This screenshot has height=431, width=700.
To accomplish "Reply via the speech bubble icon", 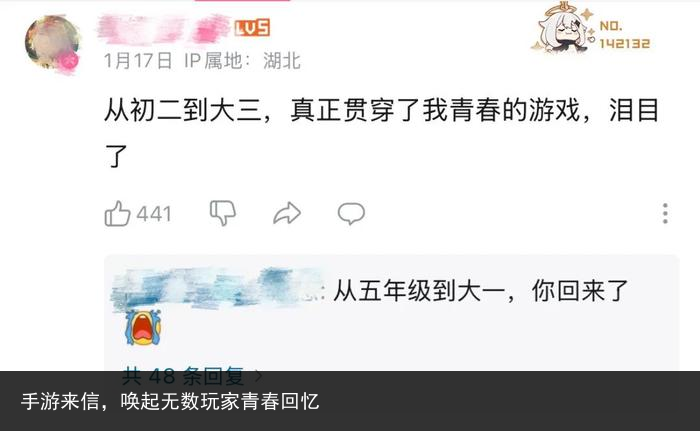I will tap(351, 213).
